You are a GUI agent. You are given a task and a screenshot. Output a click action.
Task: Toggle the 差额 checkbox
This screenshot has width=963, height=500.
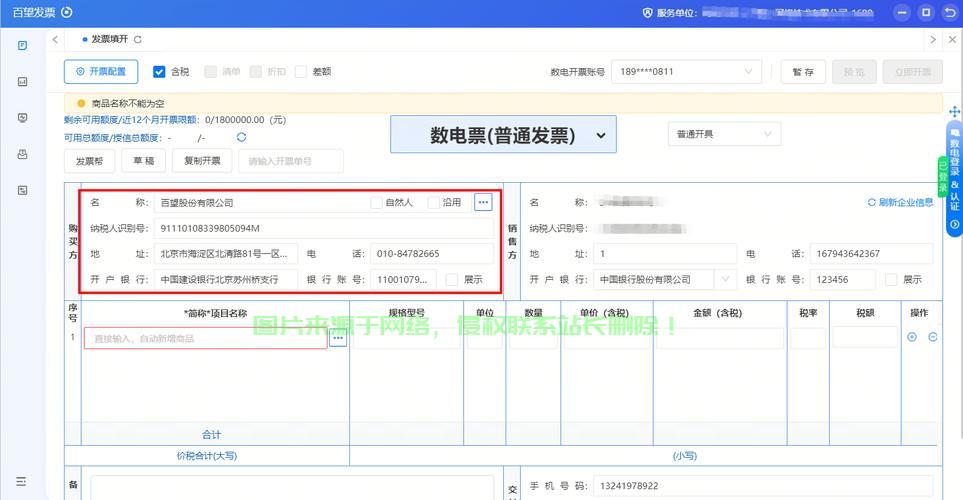301,72
